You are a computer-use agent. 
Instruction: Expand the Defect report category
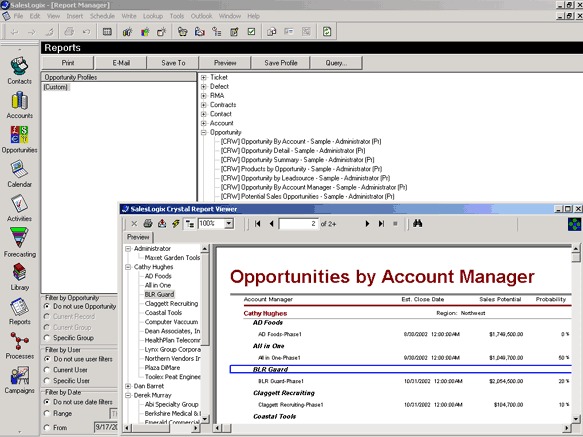pos(203,87)
